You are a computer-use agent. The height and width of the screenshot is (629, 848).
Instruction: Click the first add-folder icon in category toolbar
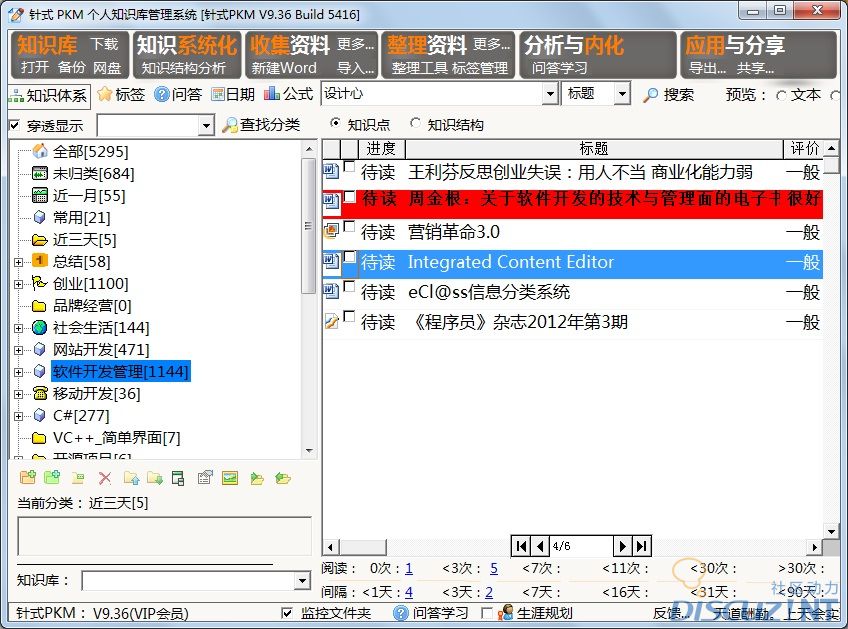coord(27,478)
